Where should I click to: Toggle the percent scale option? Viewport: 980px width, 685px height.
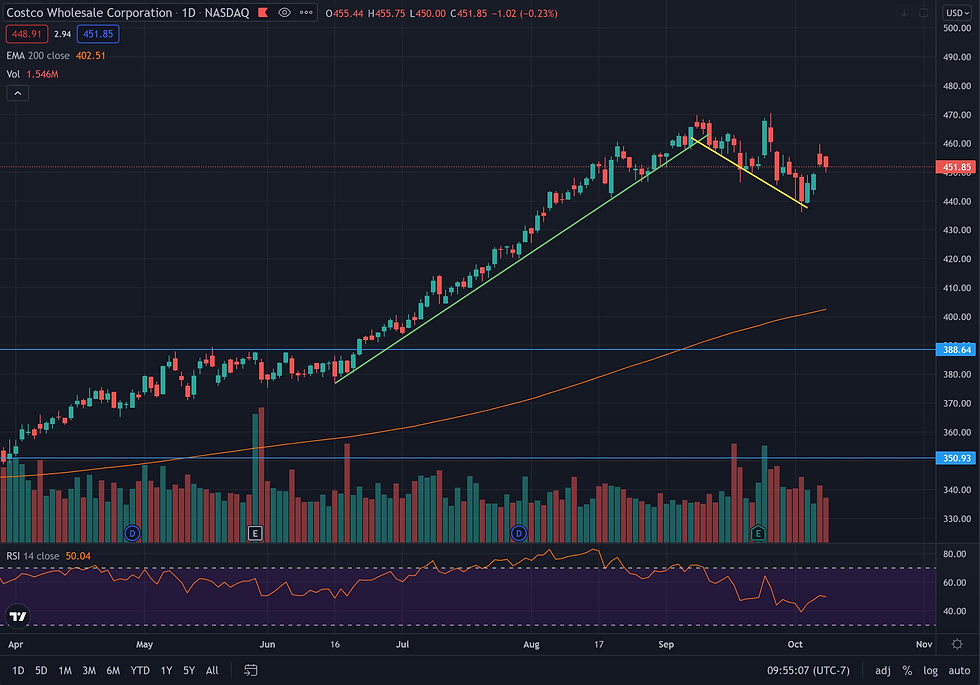pyautogui.click(x=907, y=671)
